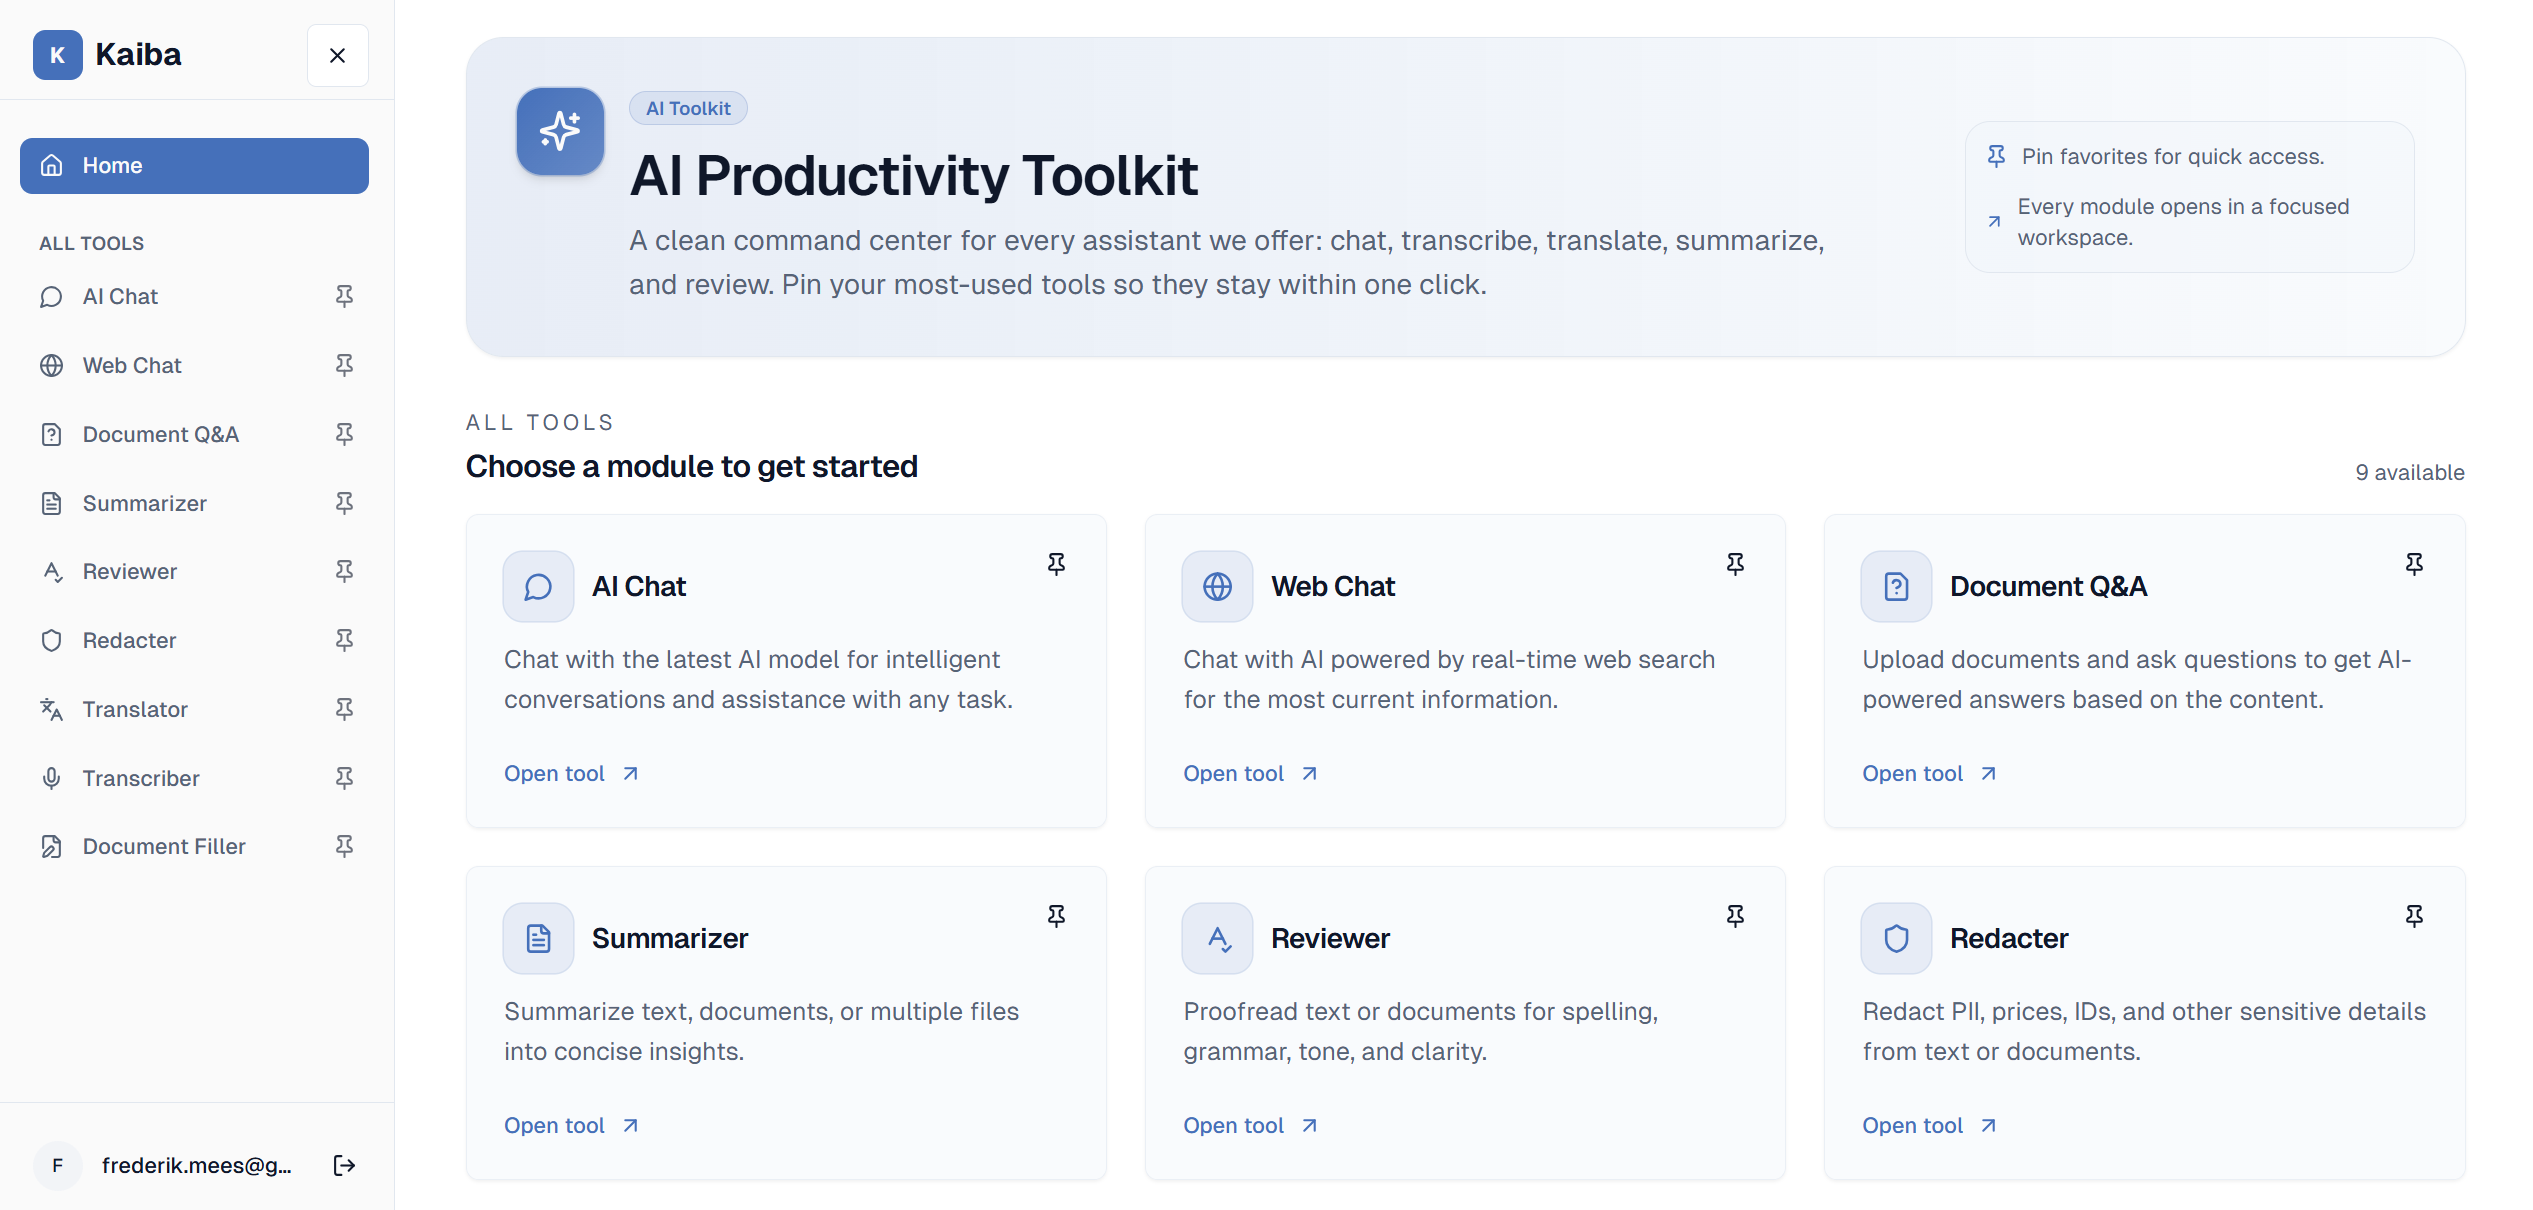Viewport: 2533px width, 1210px height.
Task: Click the Summarizer card document icon
Action: tap(538, 938)
